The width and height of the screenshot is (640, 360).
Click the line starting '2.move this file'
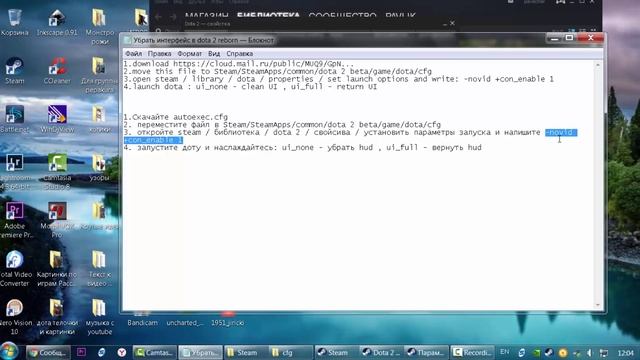tap(278, 71)
